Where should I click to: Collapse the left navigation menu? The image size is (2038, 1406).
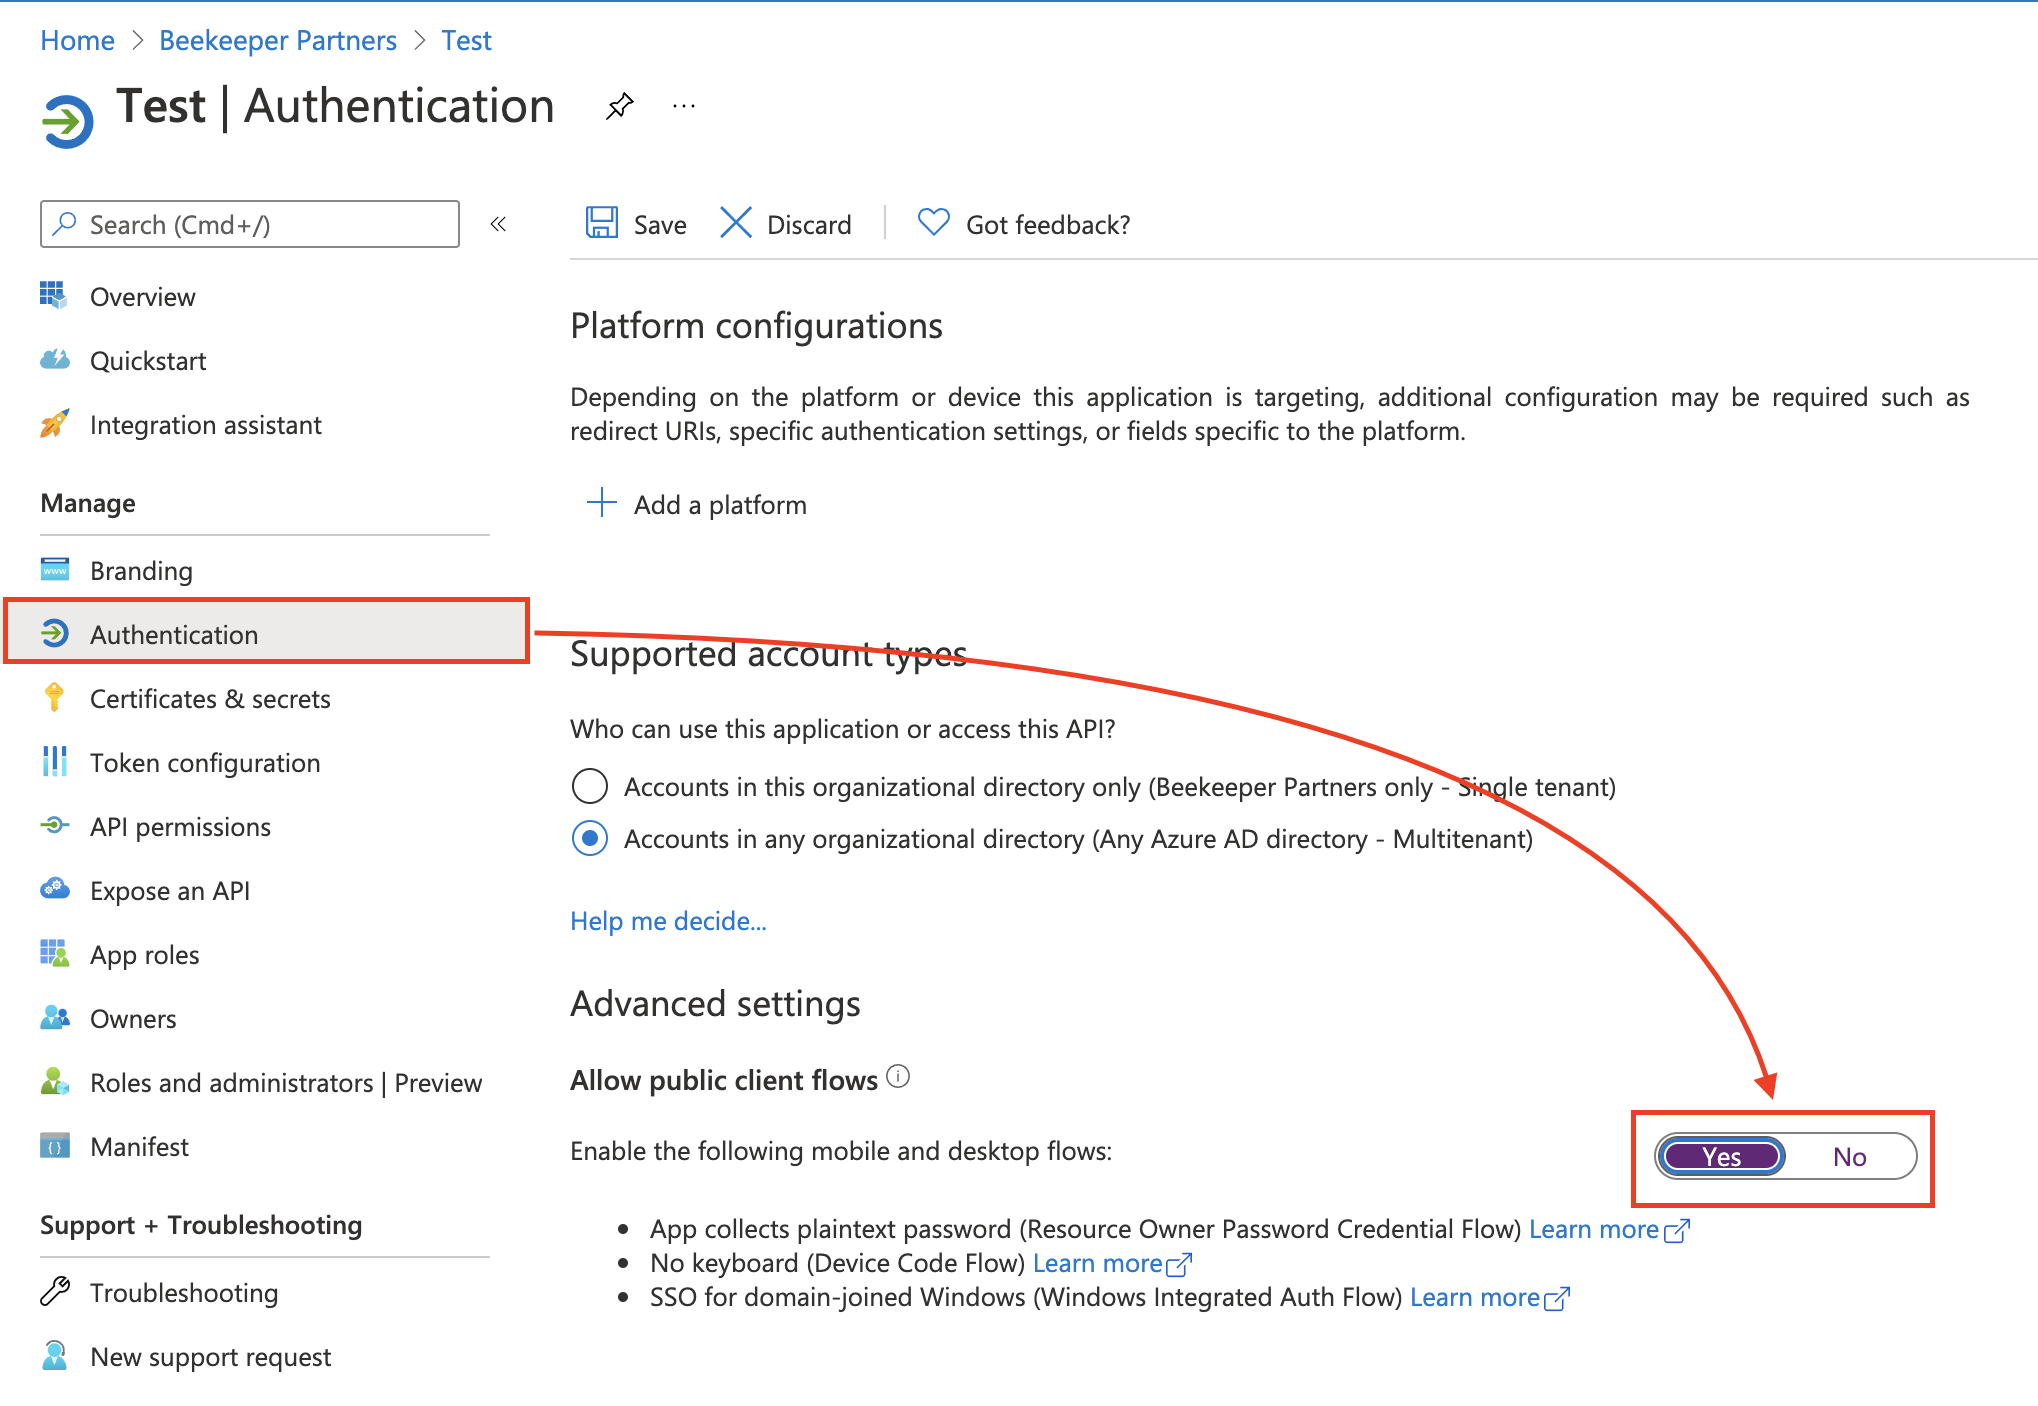(x=498, y=224)
